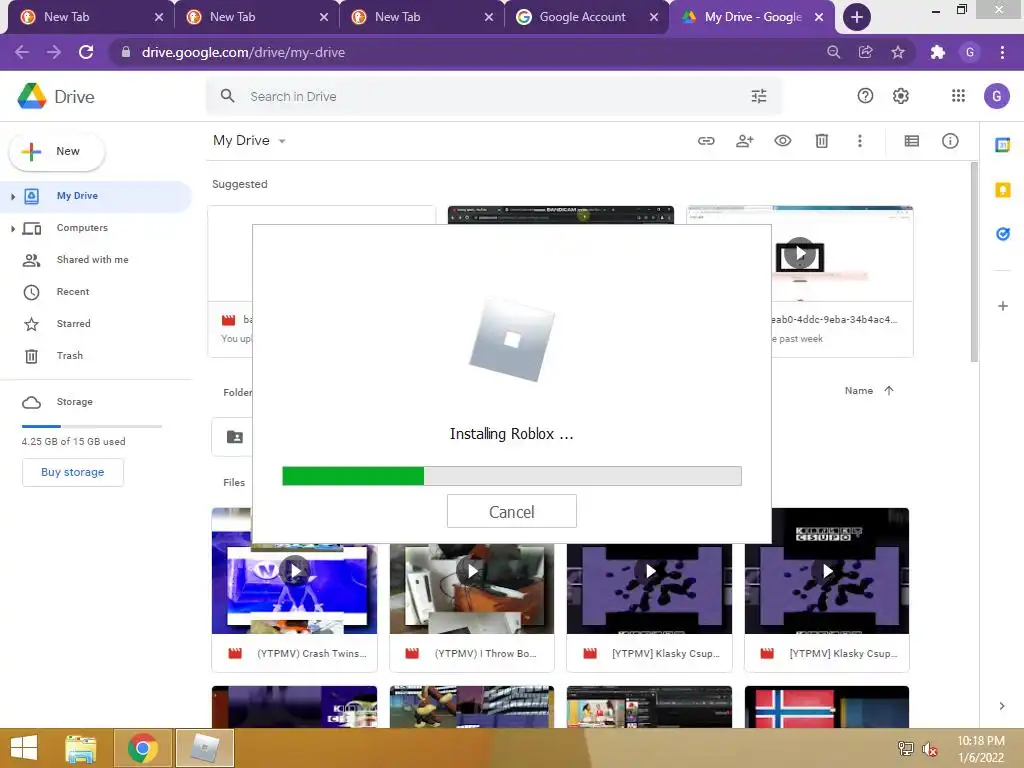Open Google Keep side panel icon

click(x=1002, y=190)
